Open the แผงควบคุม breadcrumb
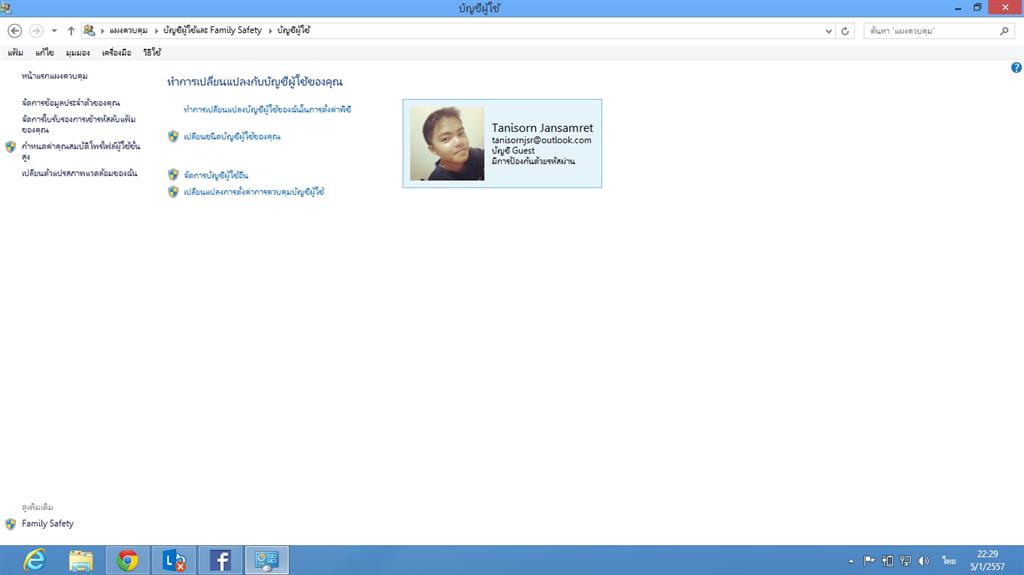The width and height of the screenshot is (1024, 575). click(128, 31)
